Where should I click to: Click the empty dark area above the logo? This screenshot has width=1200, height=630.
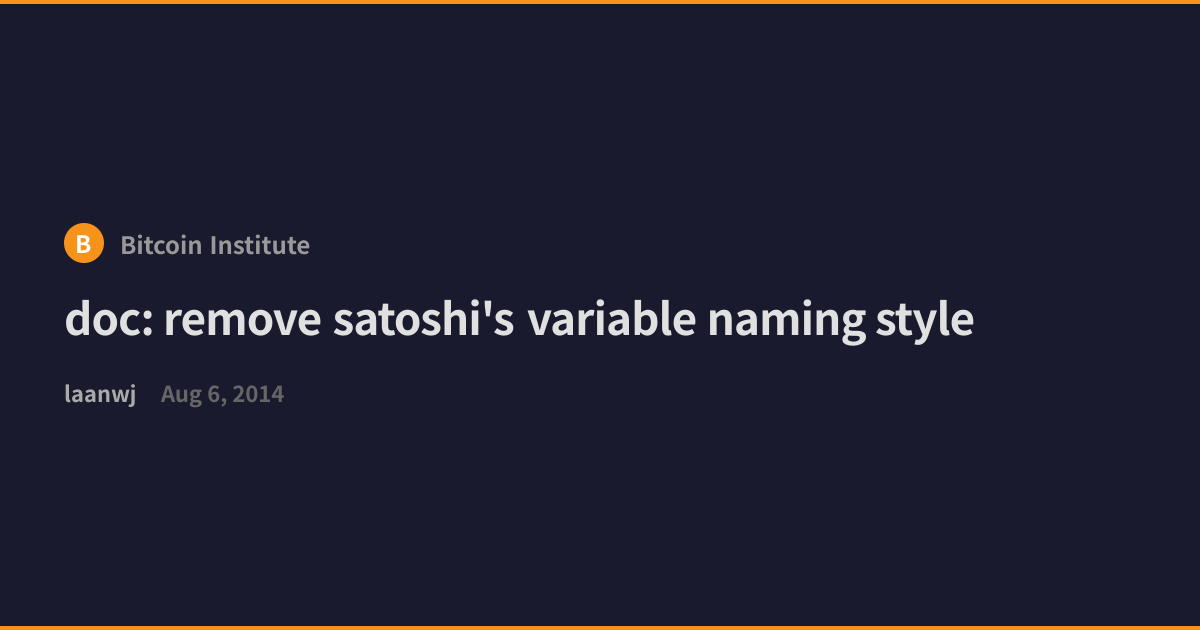point(600,110)
